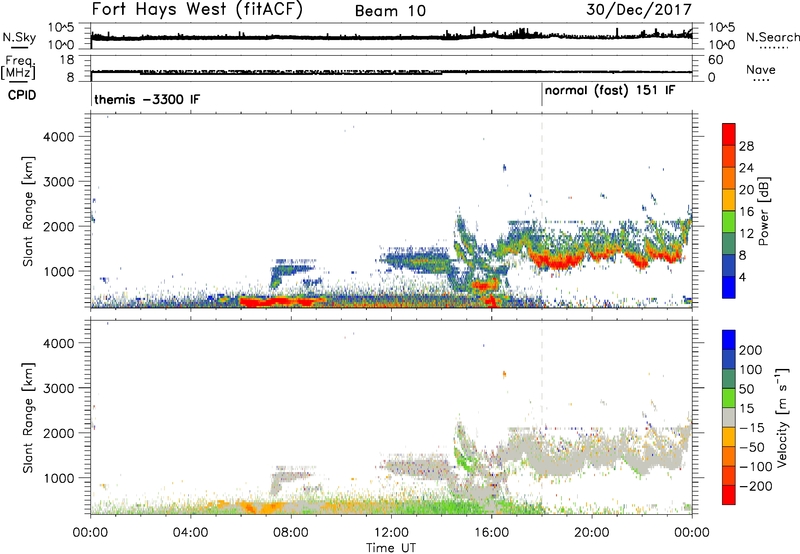
Task: Click the dashed vertical CPID-change line at 18:00
Action: (x=542, y=212)
